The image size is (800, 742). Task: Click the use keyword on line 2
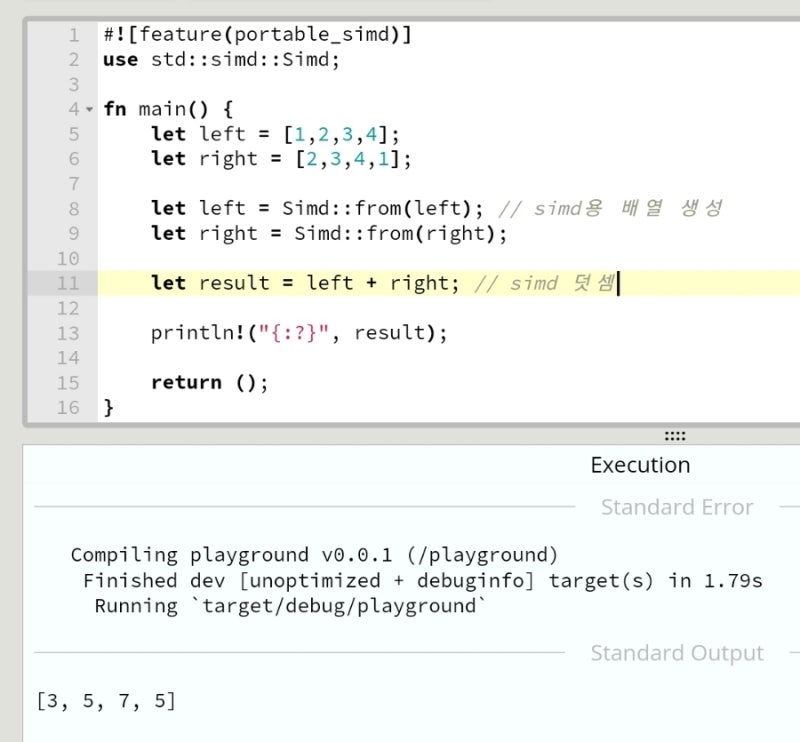pyautogui.click(x=120, y=59)
